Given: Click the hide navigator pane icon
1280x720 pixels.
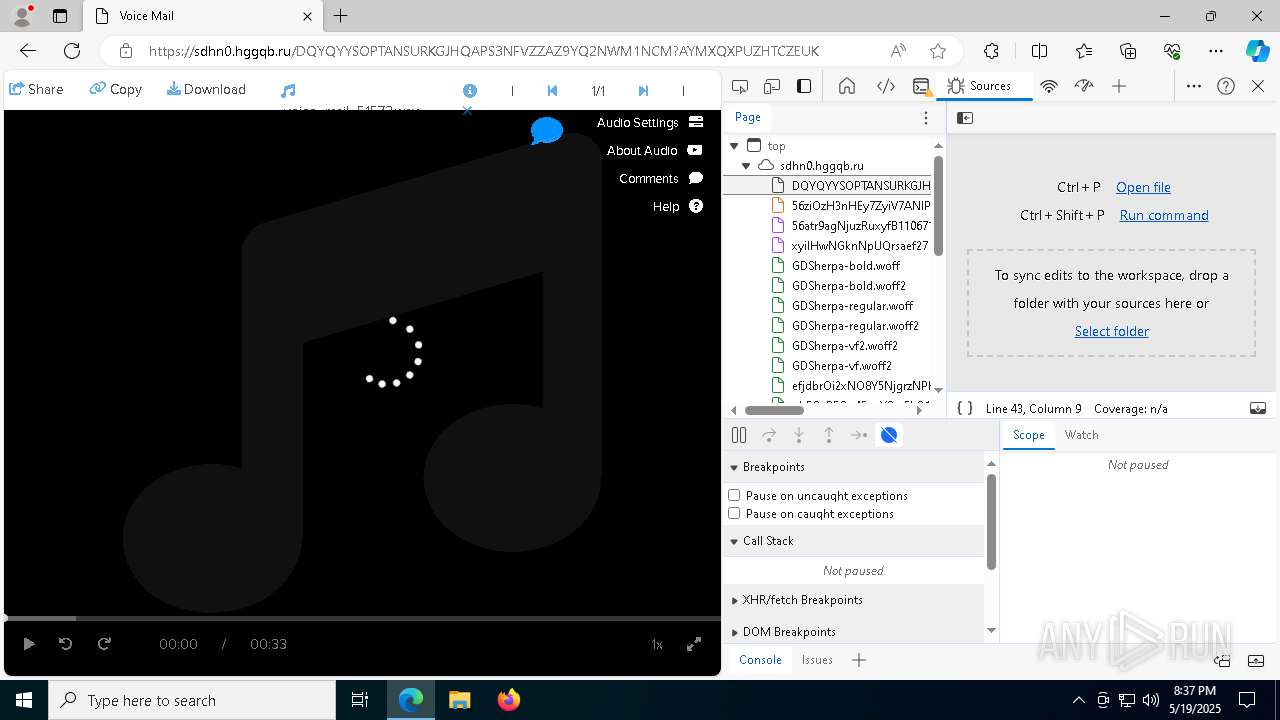Looking at the screenshot, I should (965, 118).
